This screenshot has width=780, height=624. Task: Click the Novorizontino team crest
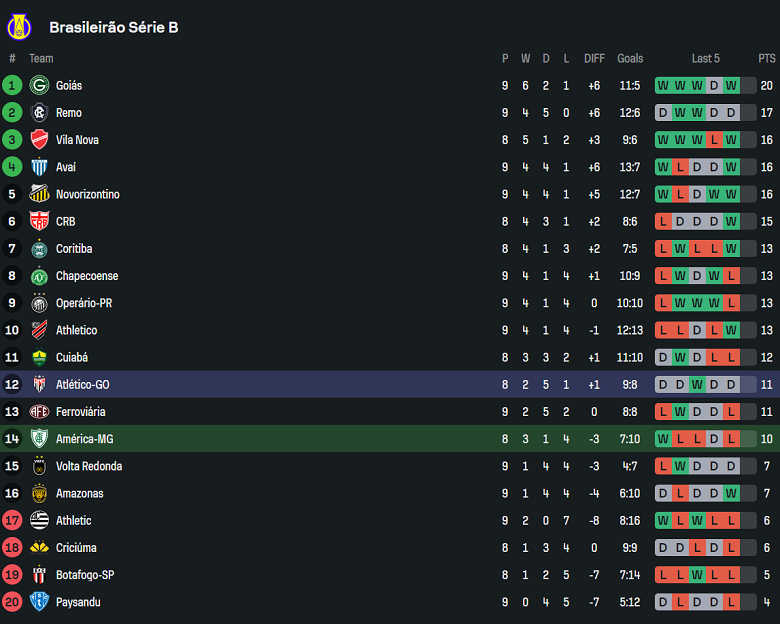[39, 194]
